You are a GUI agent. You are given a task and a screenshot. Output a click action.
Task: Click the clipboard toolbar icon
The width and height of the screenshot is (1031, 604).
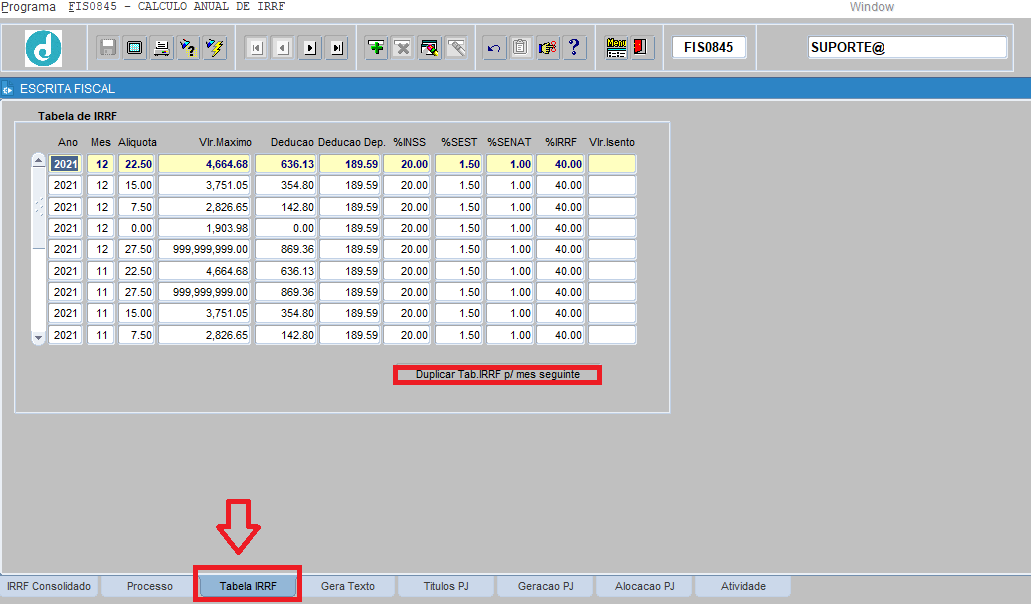(x=520, y=48)
